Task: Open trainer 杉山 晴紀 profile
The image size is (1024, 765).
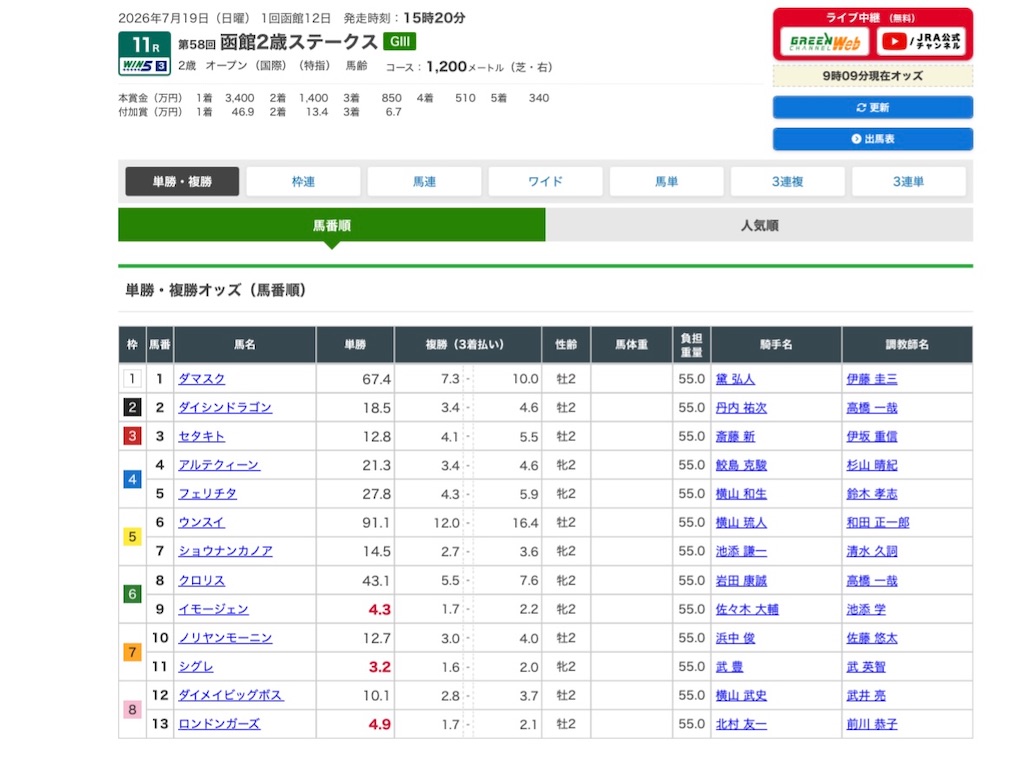Action: coord(872,465)
